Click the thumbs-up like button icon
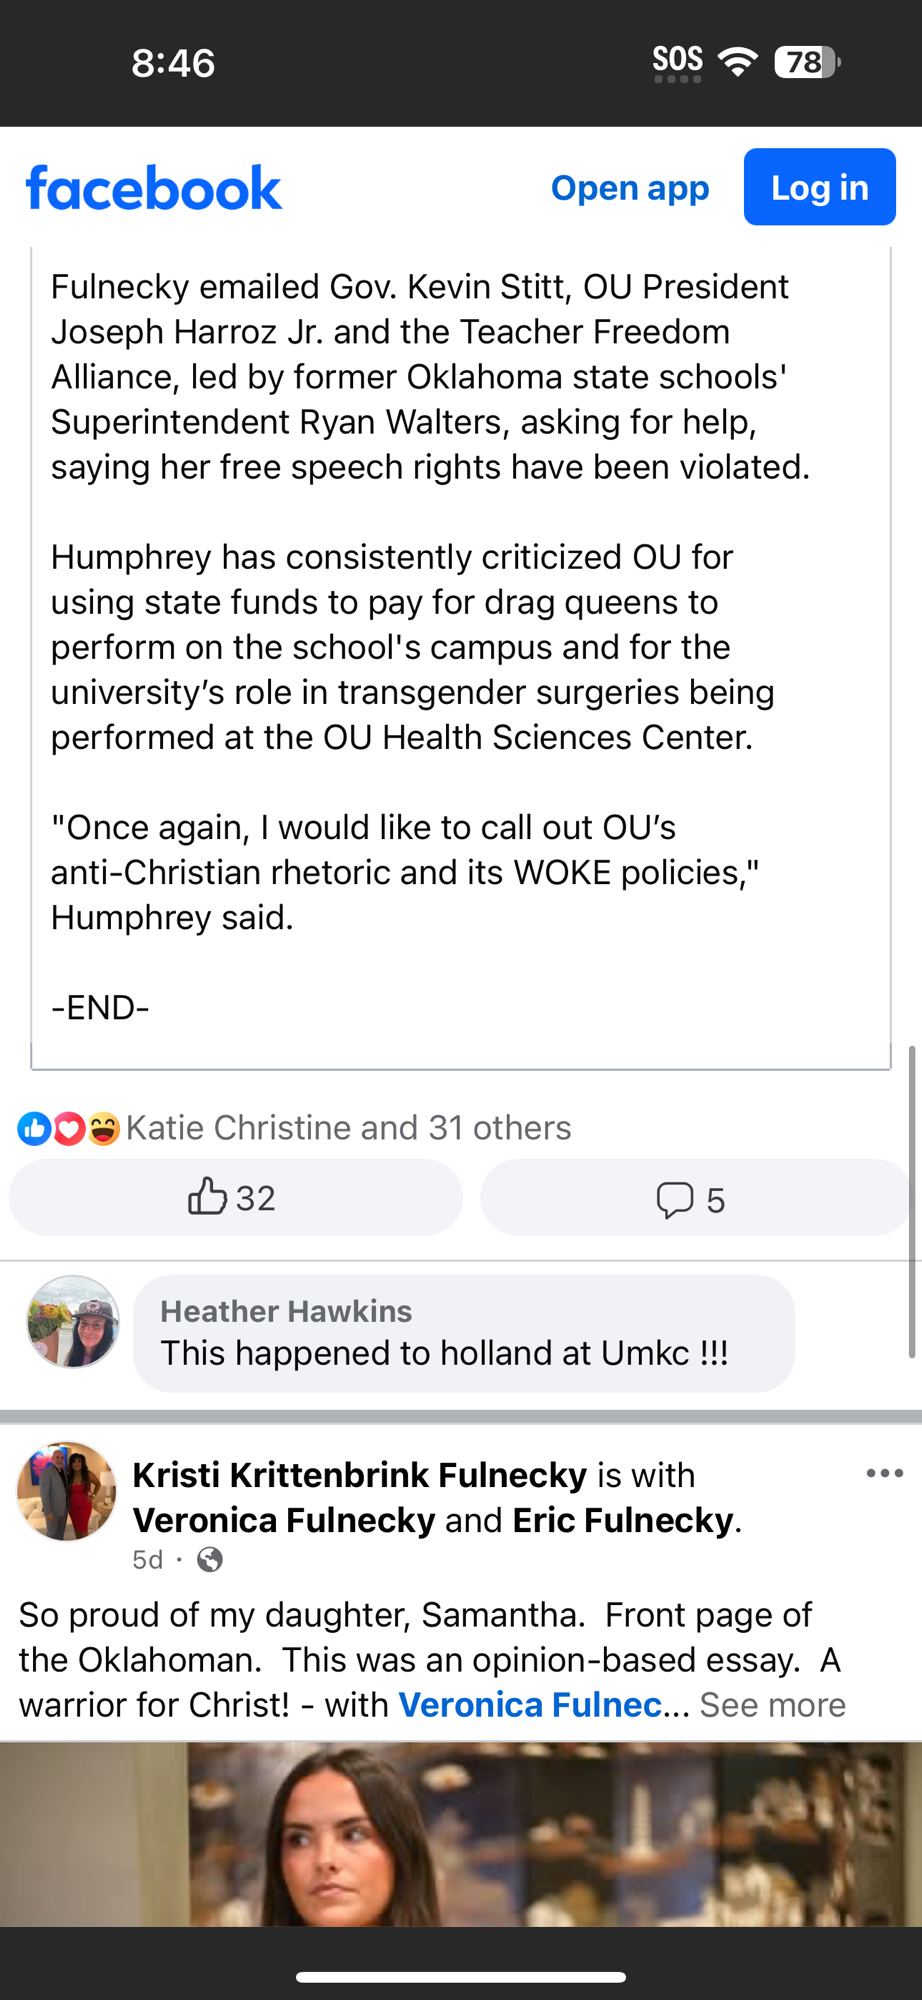The height and width of the screenshot is (2000, 922). (x=207, y=1197)
